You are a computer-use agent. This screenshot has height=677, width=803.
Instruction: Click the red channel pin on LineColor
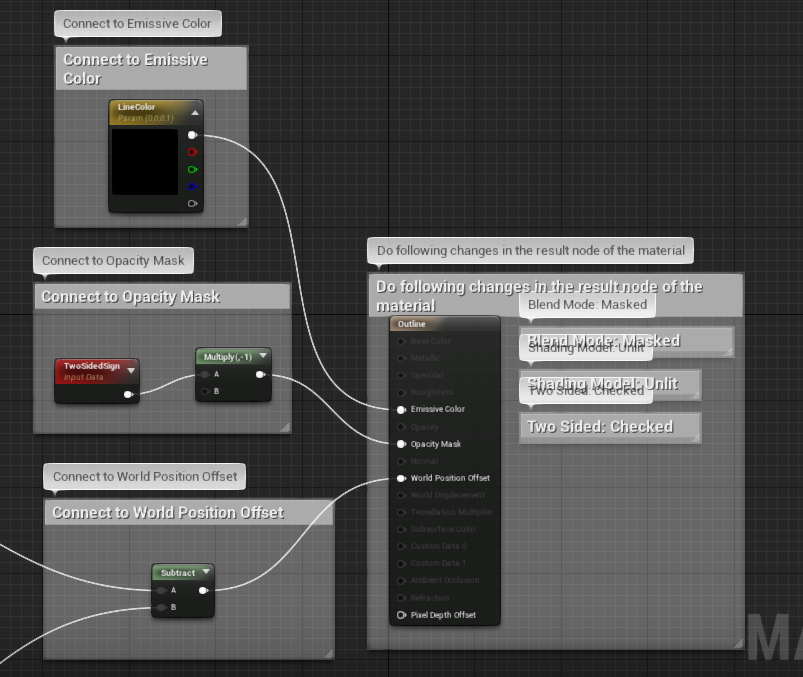pos(192,152)
